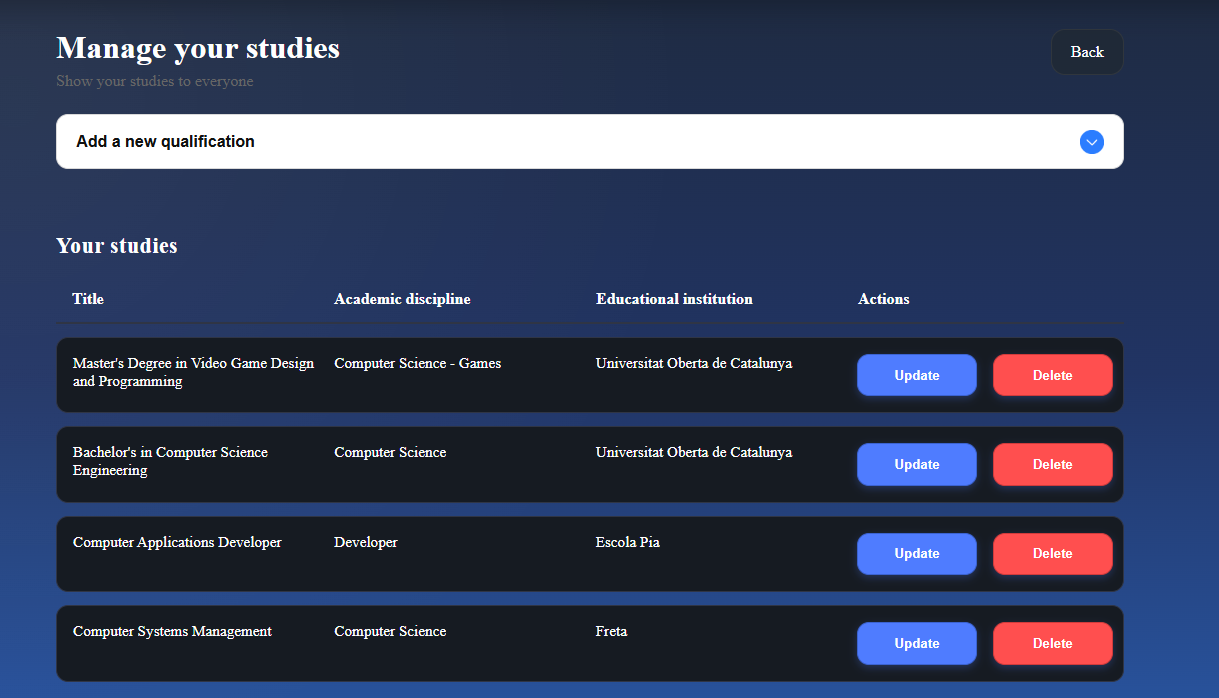Click the Back button
This screenshot has width=1219, height=698.
click(1087, 52)
